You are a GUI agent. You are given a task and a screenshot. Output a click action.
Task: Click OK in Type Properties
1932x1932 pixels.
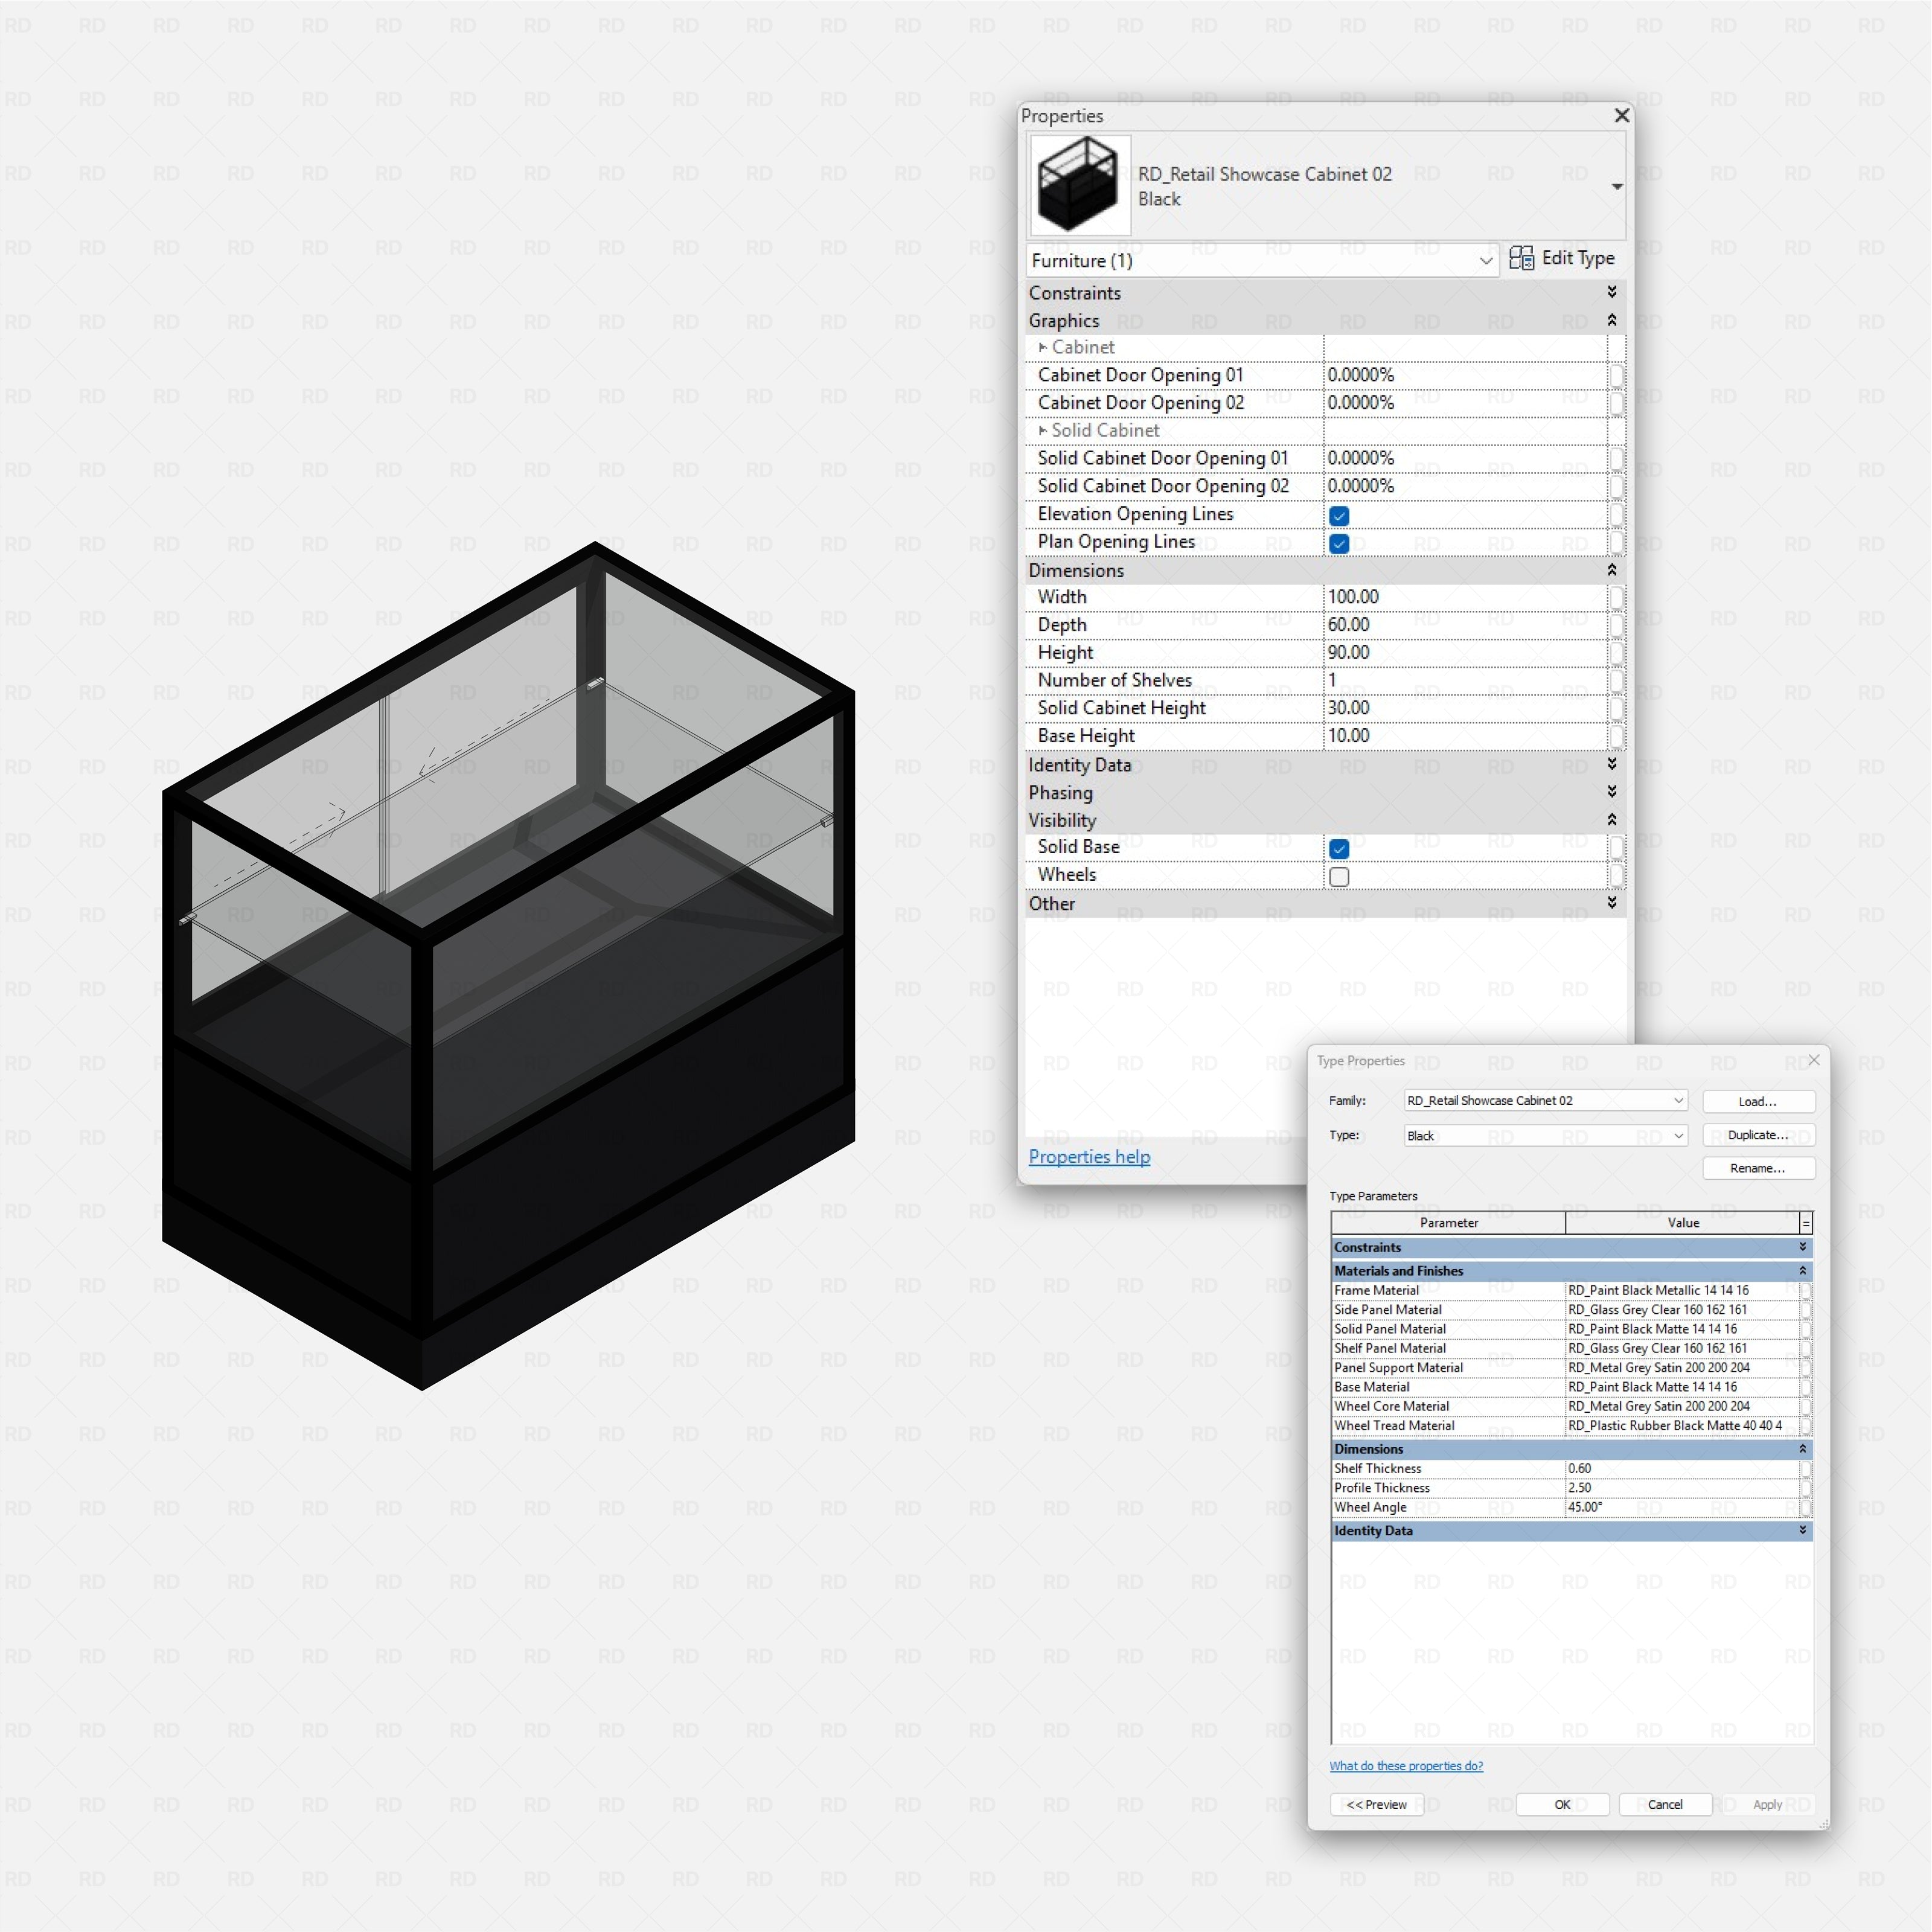pos(1562,1804)
